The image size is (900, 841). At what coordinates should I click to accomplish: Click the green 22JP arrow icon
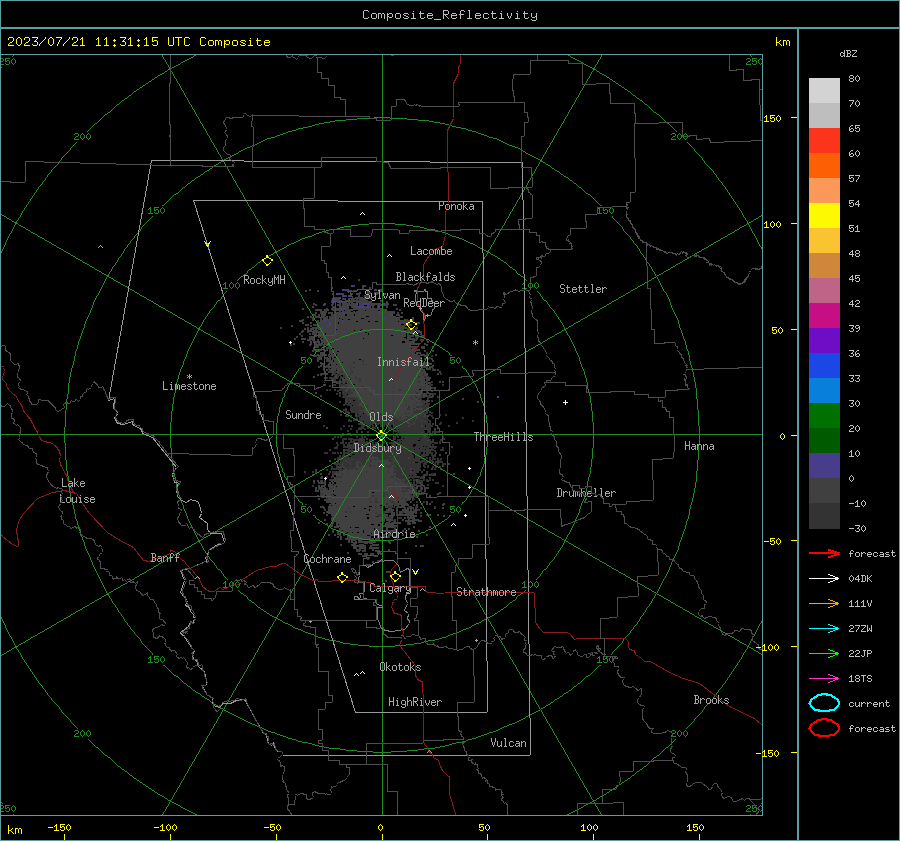click(x=824, y=653)
